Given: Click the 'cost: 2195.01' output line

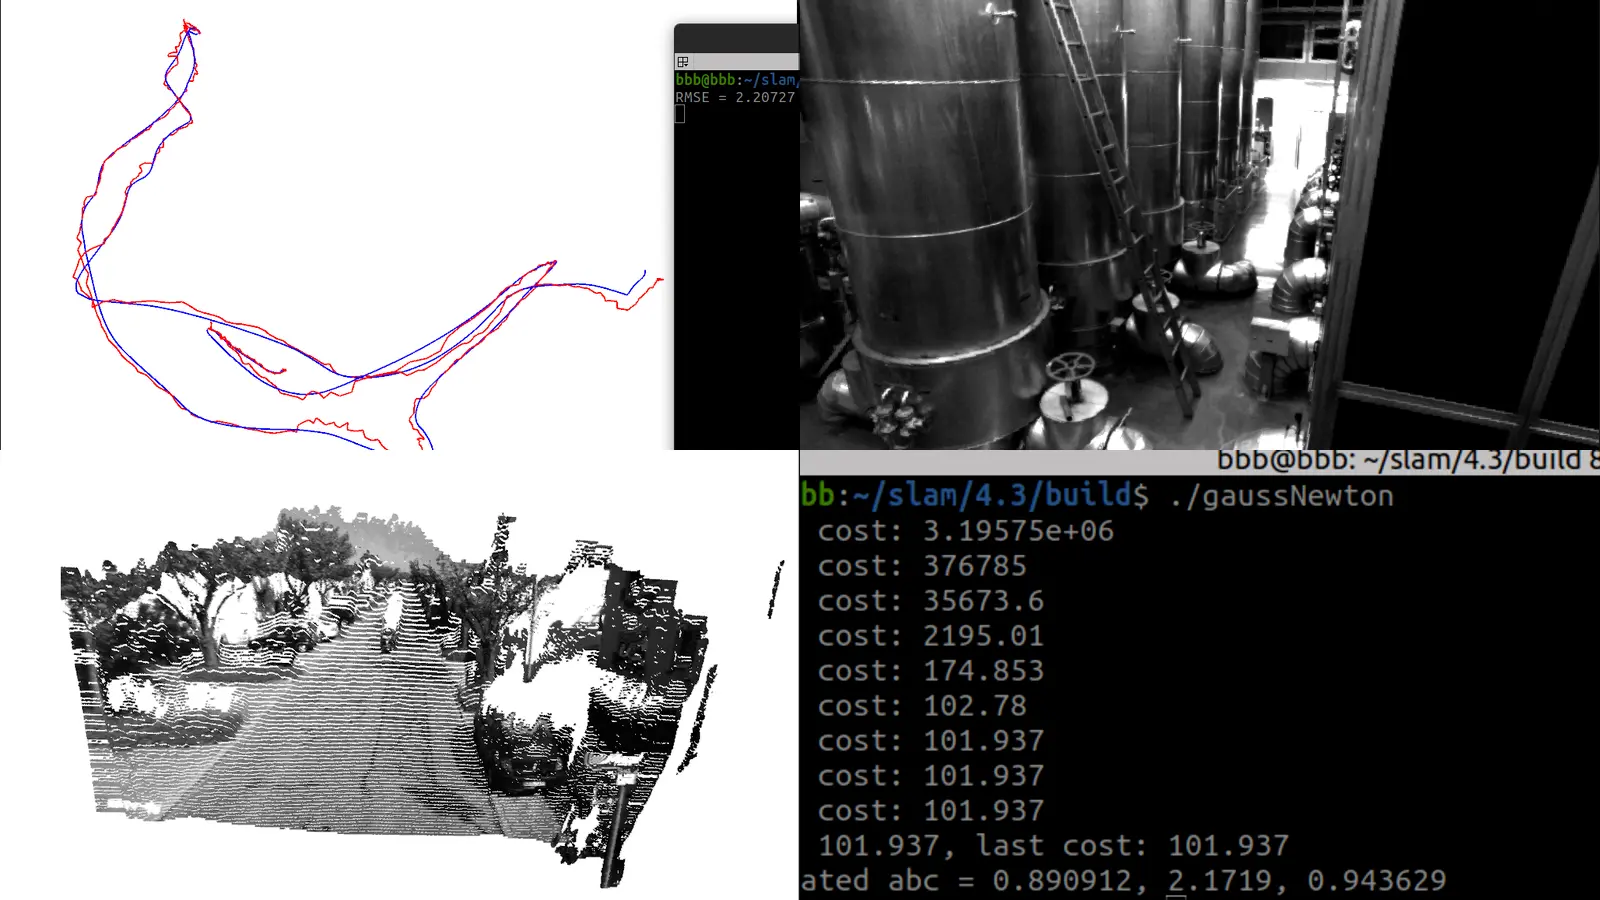Looking at the screenshot, I should [x=930, y=636].
